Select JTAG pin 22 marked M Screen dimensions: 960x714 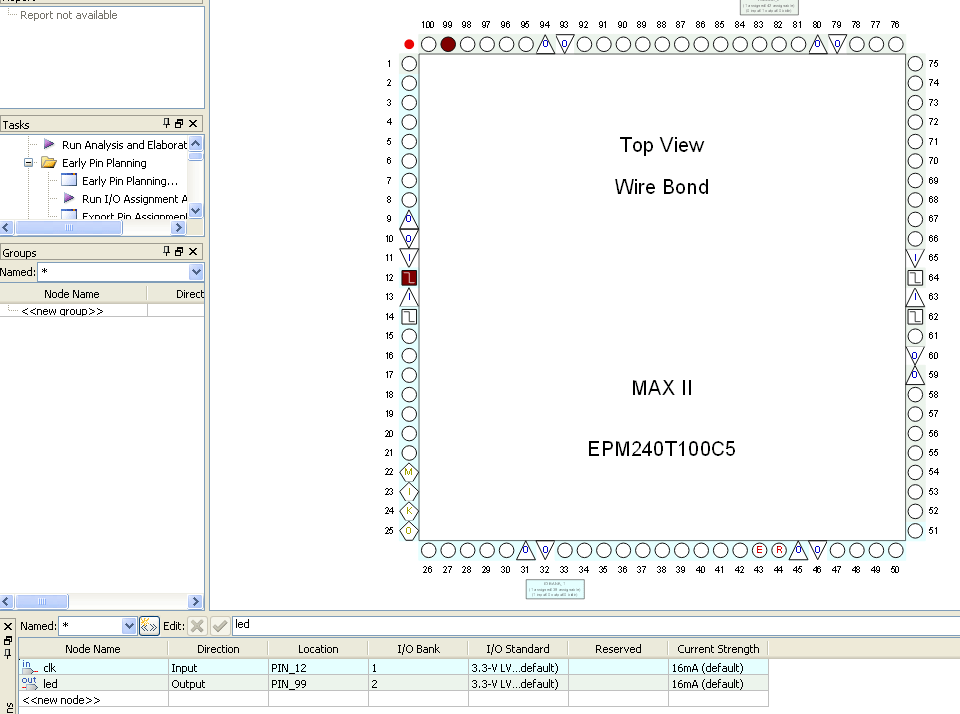[x=409, y=472]
